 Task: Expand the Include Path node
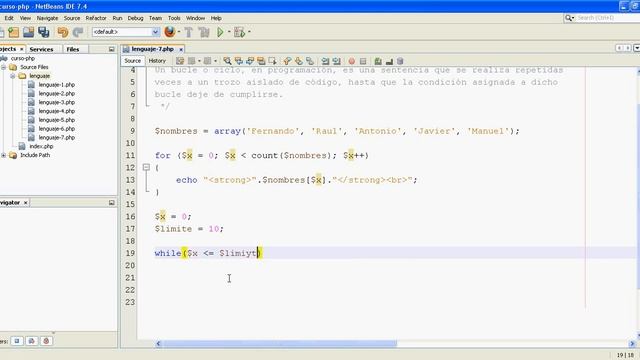[4, 155]
